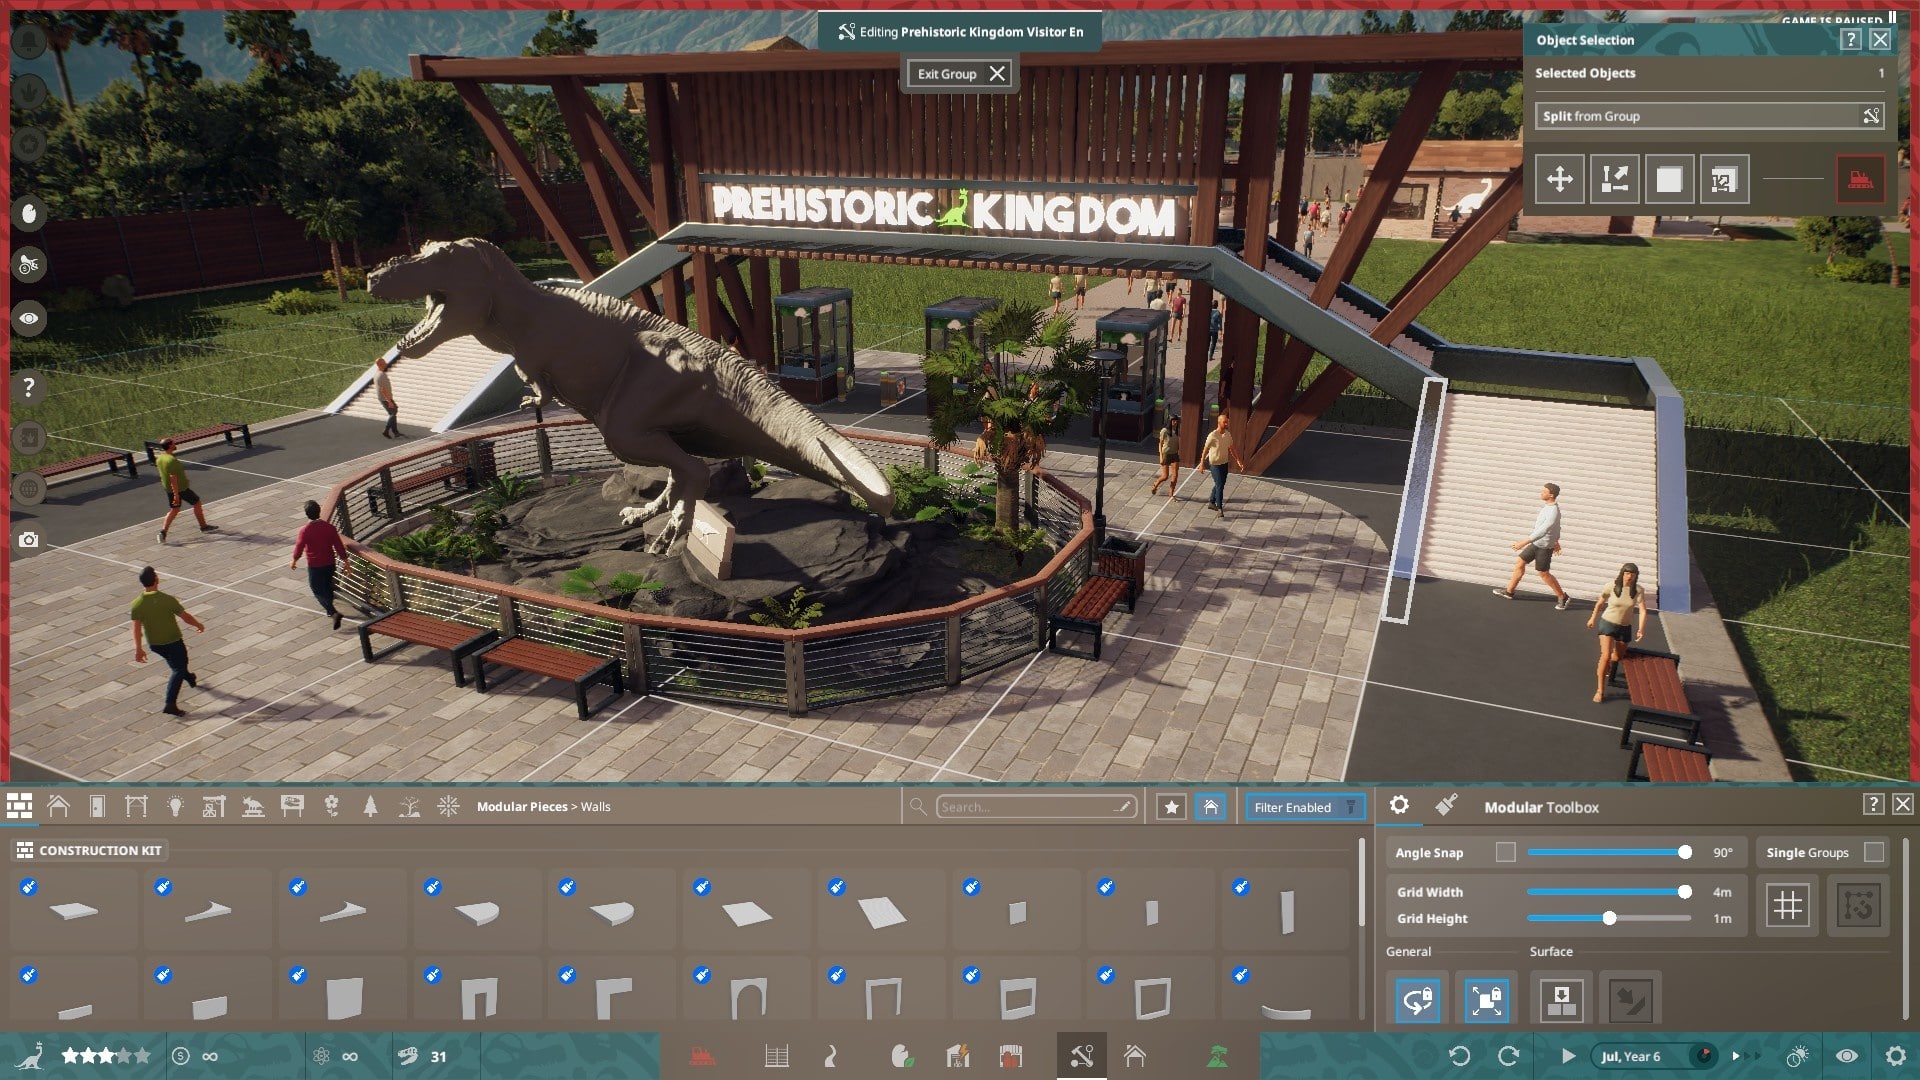
Task: Open the bare tree foliage category
Action: click(409, 806)
